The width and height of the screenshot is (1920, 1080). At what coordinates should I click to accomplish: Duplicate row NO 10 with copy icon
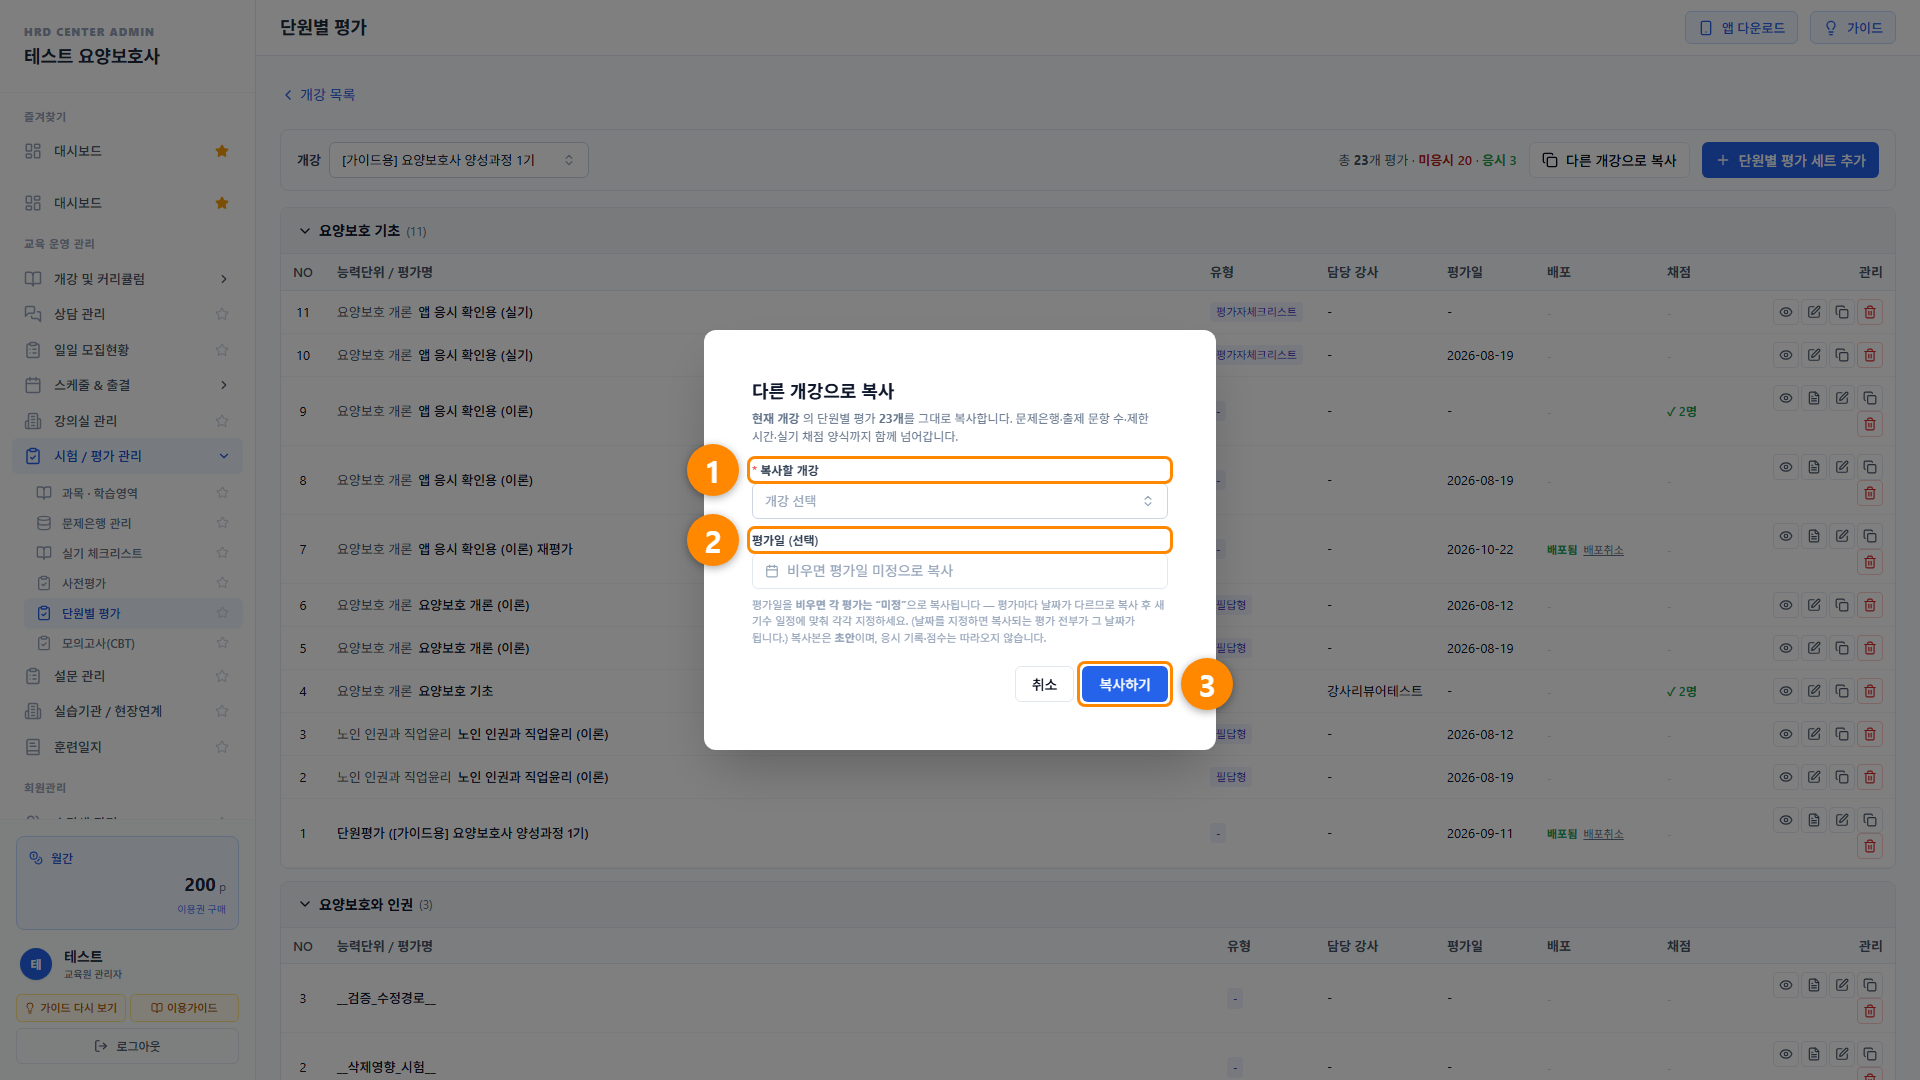click(1841, 355)
